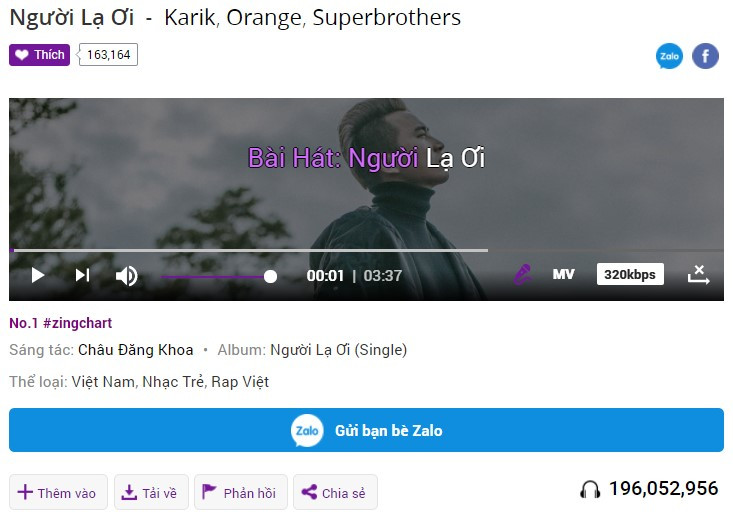
Task: Like the song with Thích button
Action: point(39,55)
